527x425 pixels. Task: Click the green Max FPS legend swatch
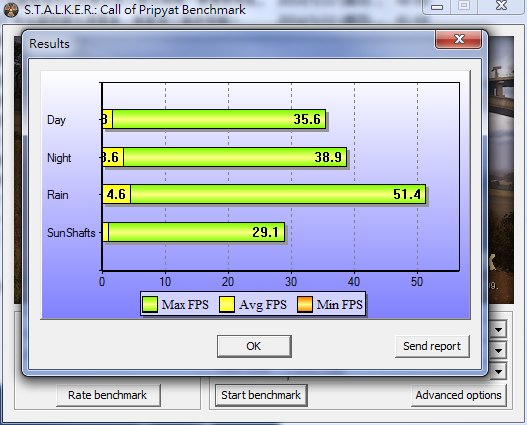coord(150,304)
